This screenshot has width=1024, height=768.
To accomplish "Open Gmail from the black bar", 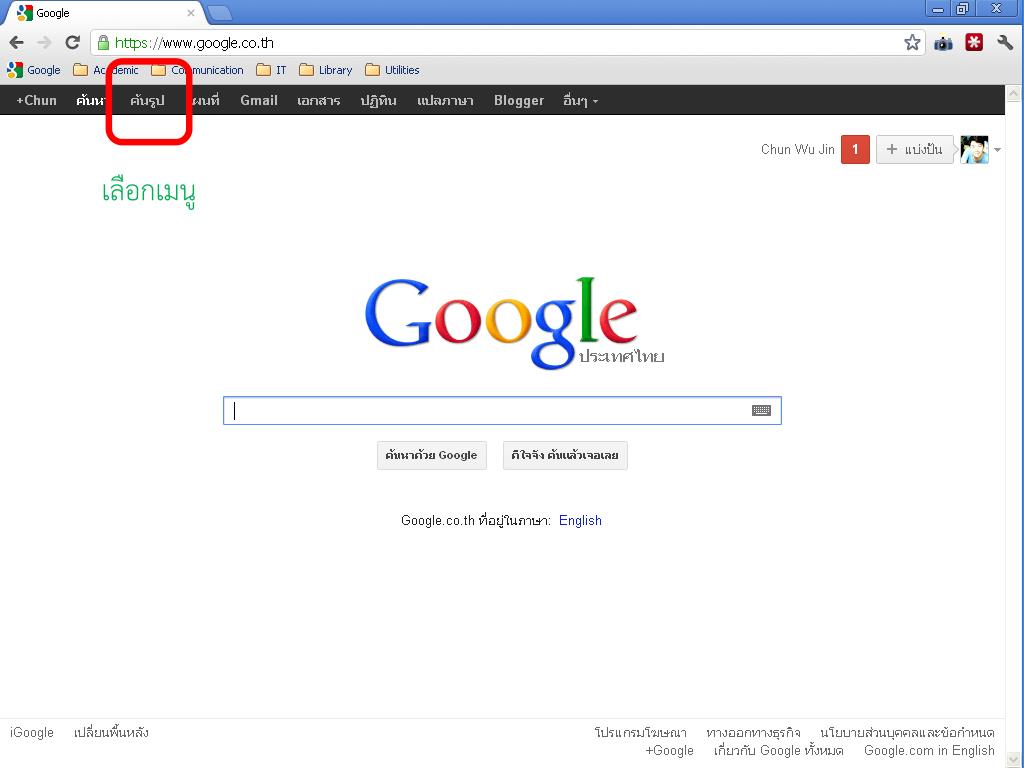I will (x=259, y=101).
